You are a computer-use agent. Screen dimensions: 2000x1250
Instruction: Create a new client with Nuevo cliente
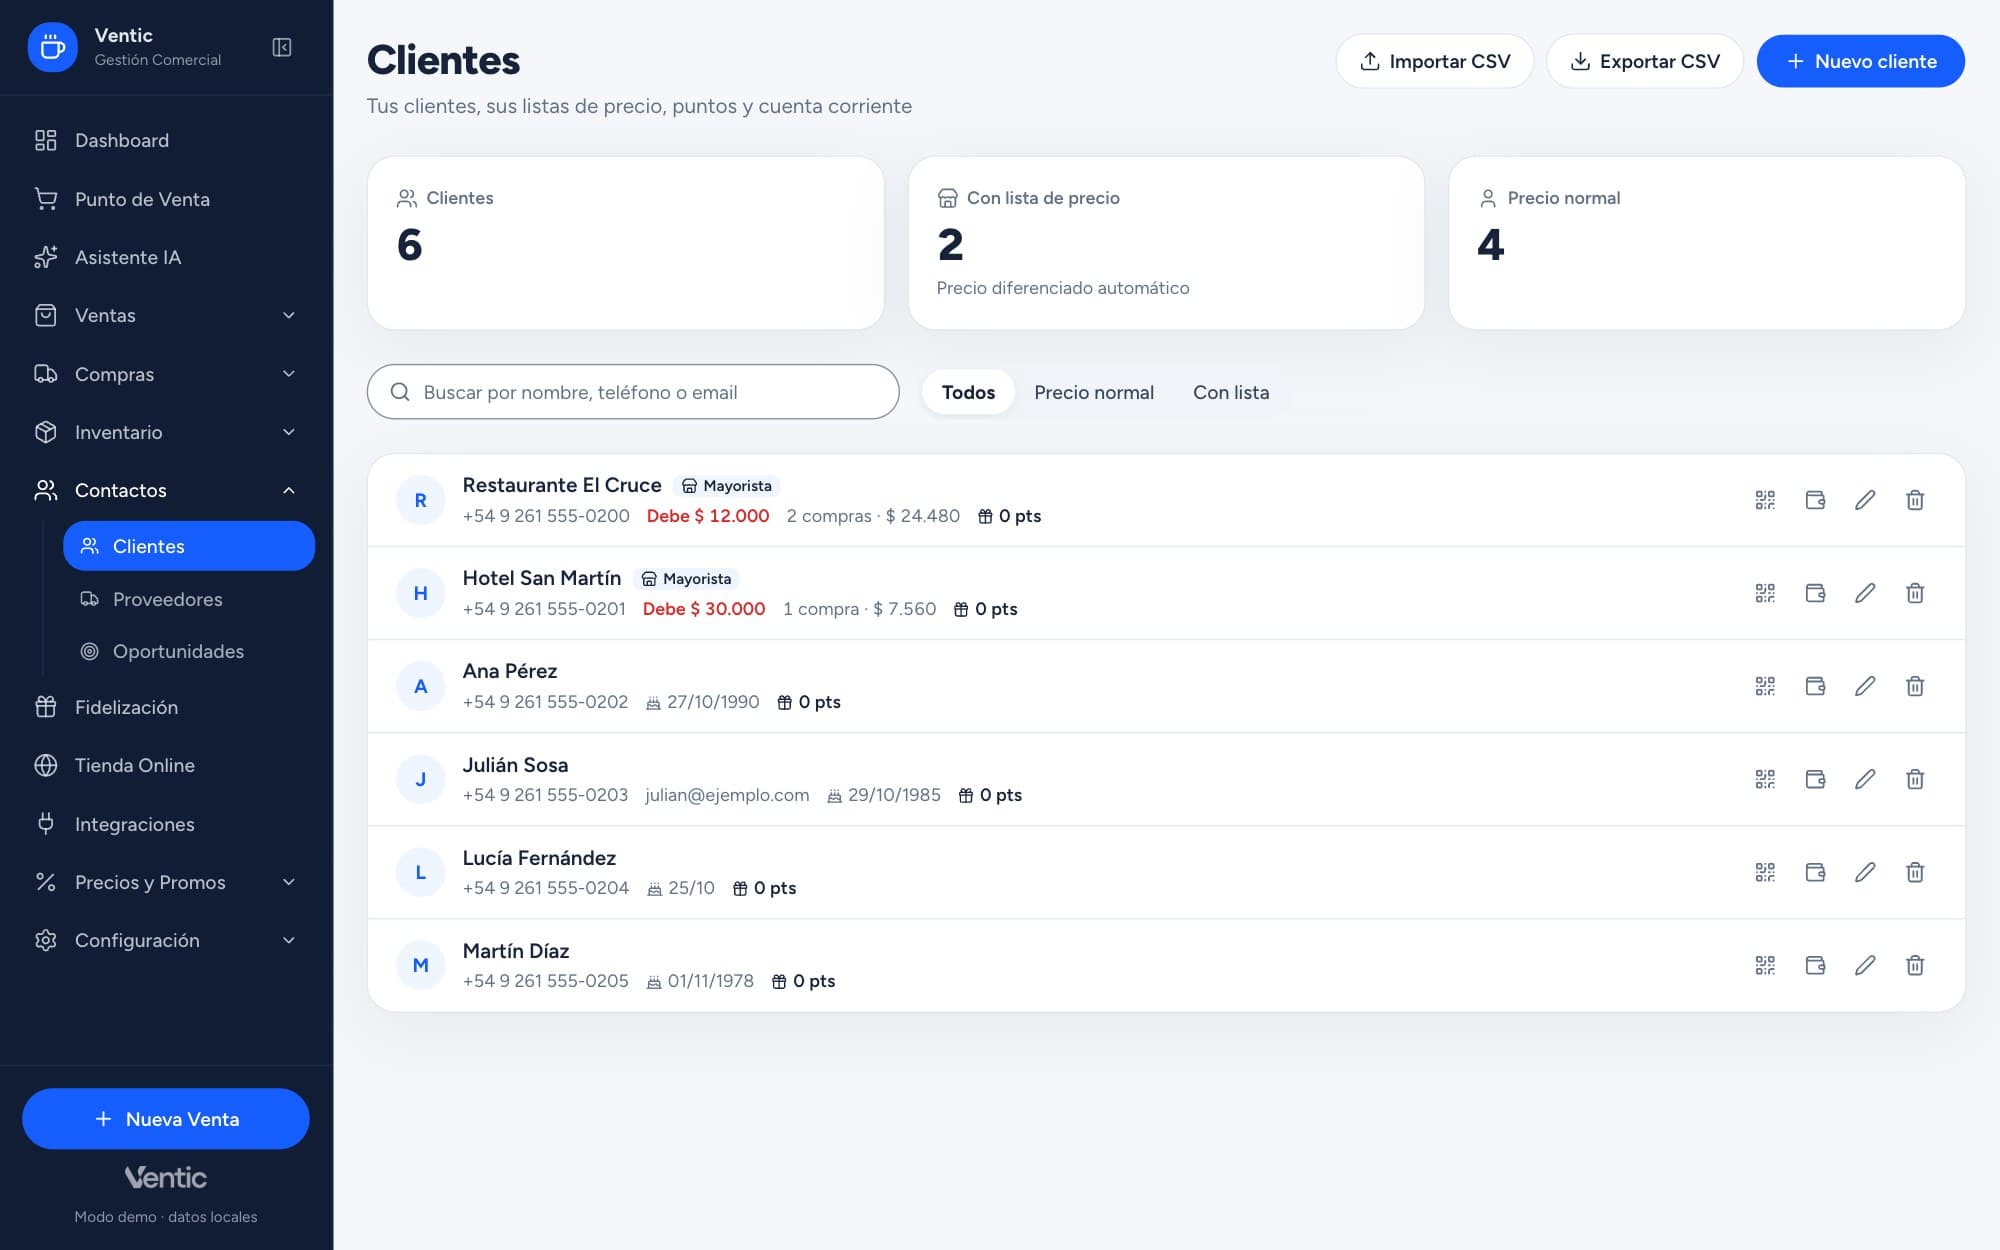tap(1861, 61)
